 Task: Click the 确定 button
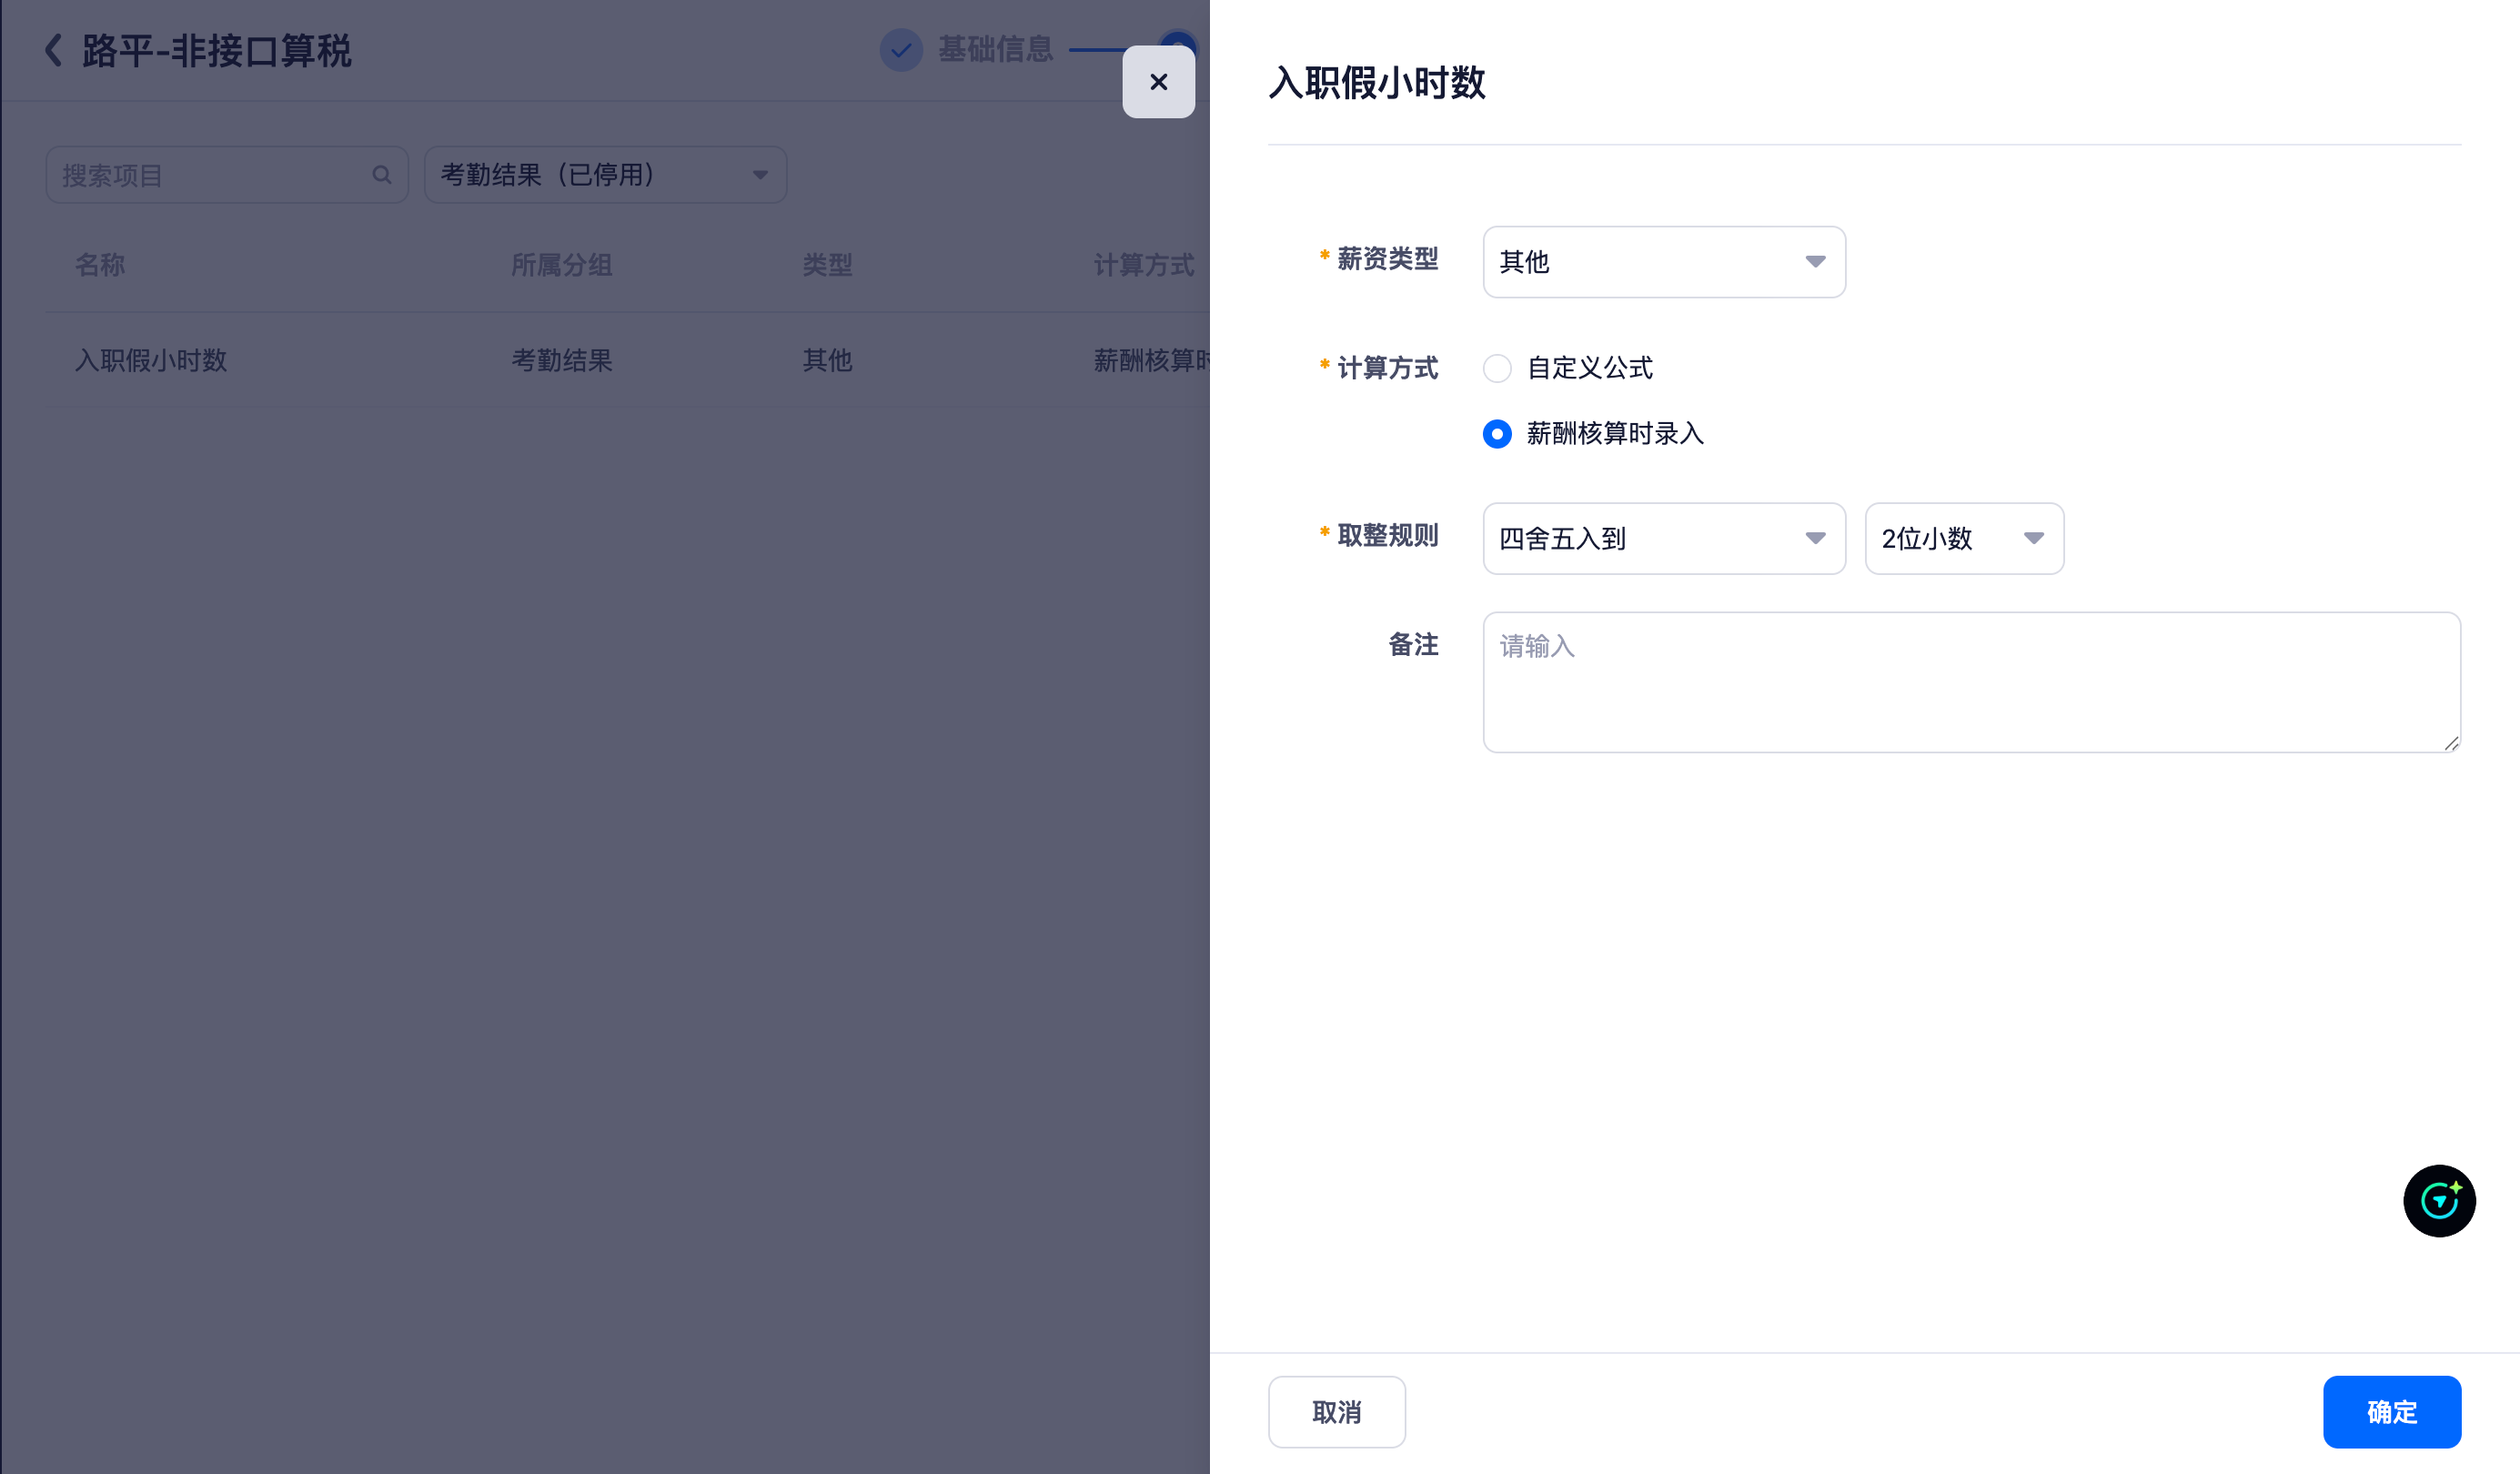(2391, 1411)
